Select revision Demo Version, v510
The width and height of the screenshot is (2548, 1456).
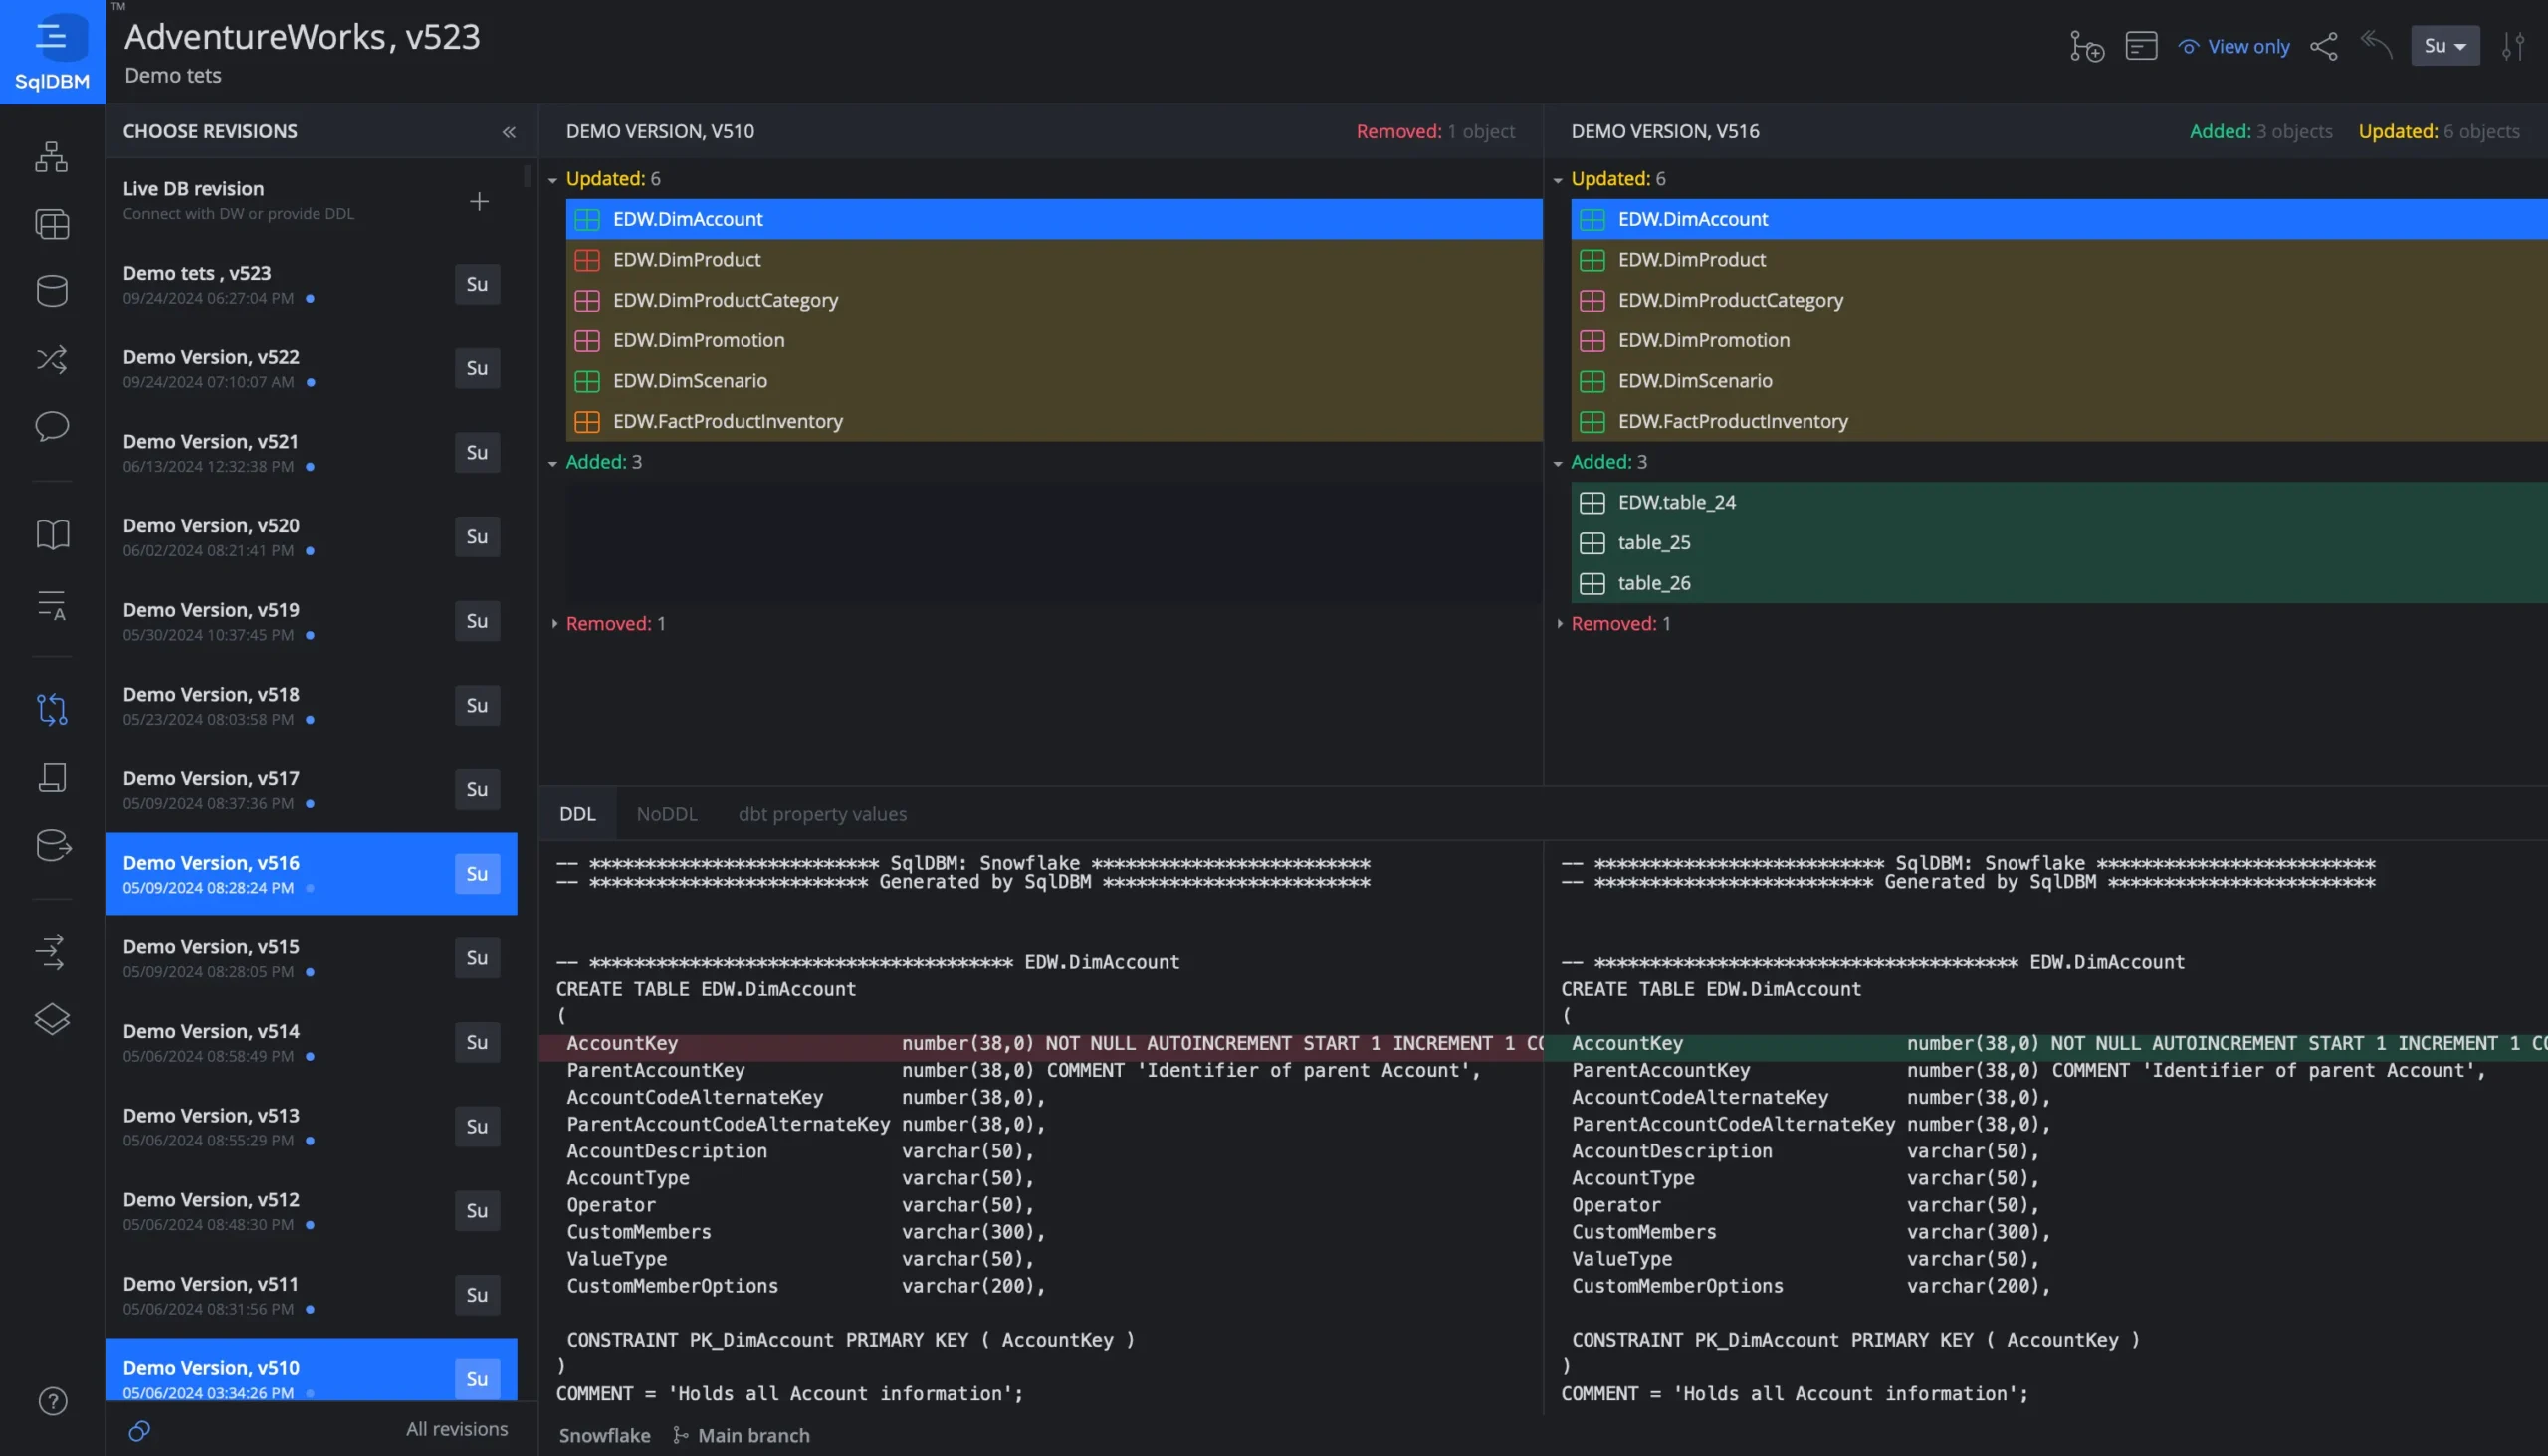pos(311,1371)
